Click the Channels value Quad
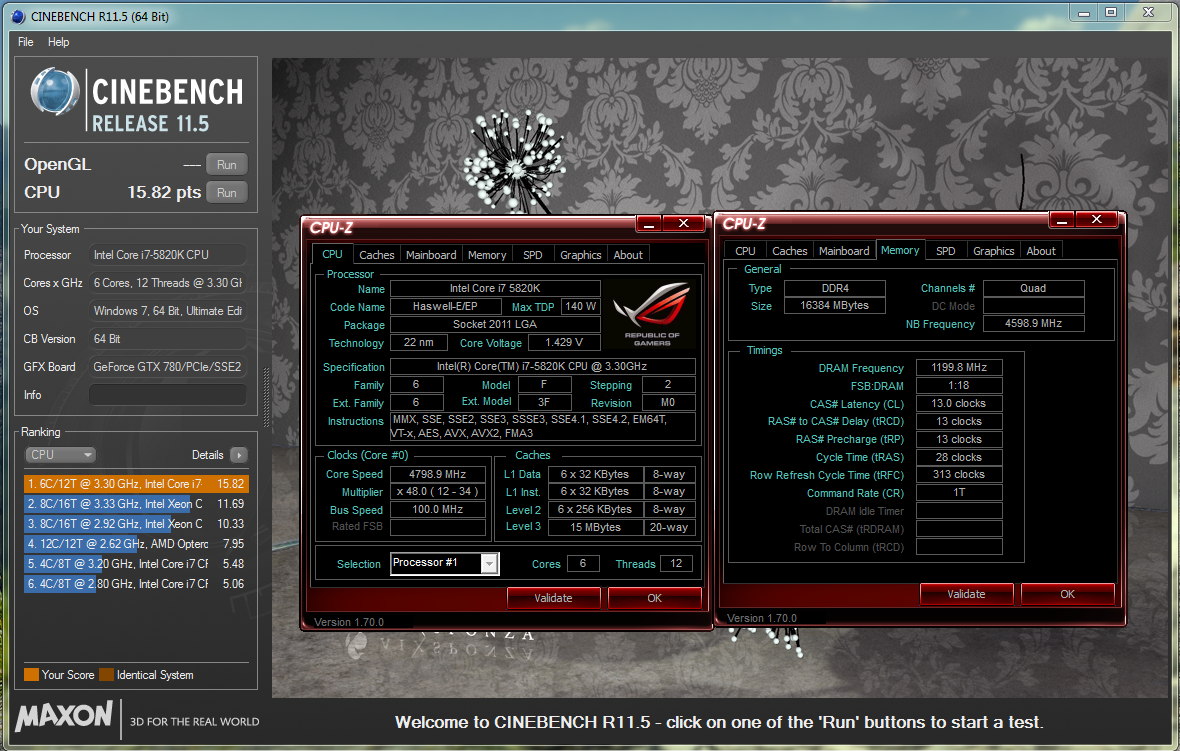Viewport: 1180px width, 751px height. click(x=1033, y=288)
